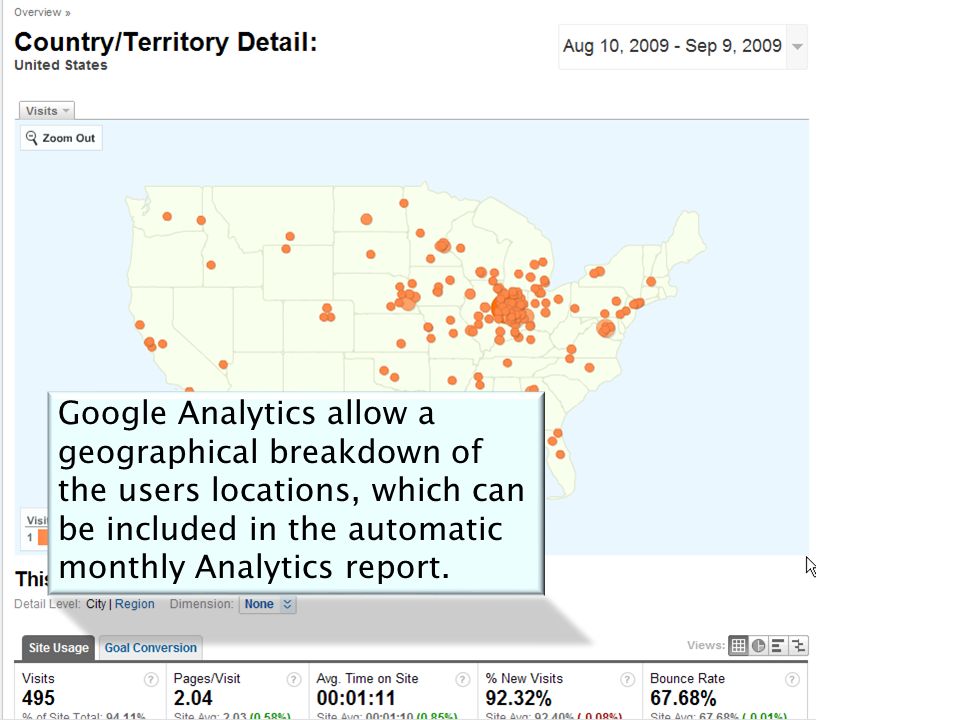Click the Zoom Out magnifier icon
Screen dimensions: 960x720
pos(31,138)
